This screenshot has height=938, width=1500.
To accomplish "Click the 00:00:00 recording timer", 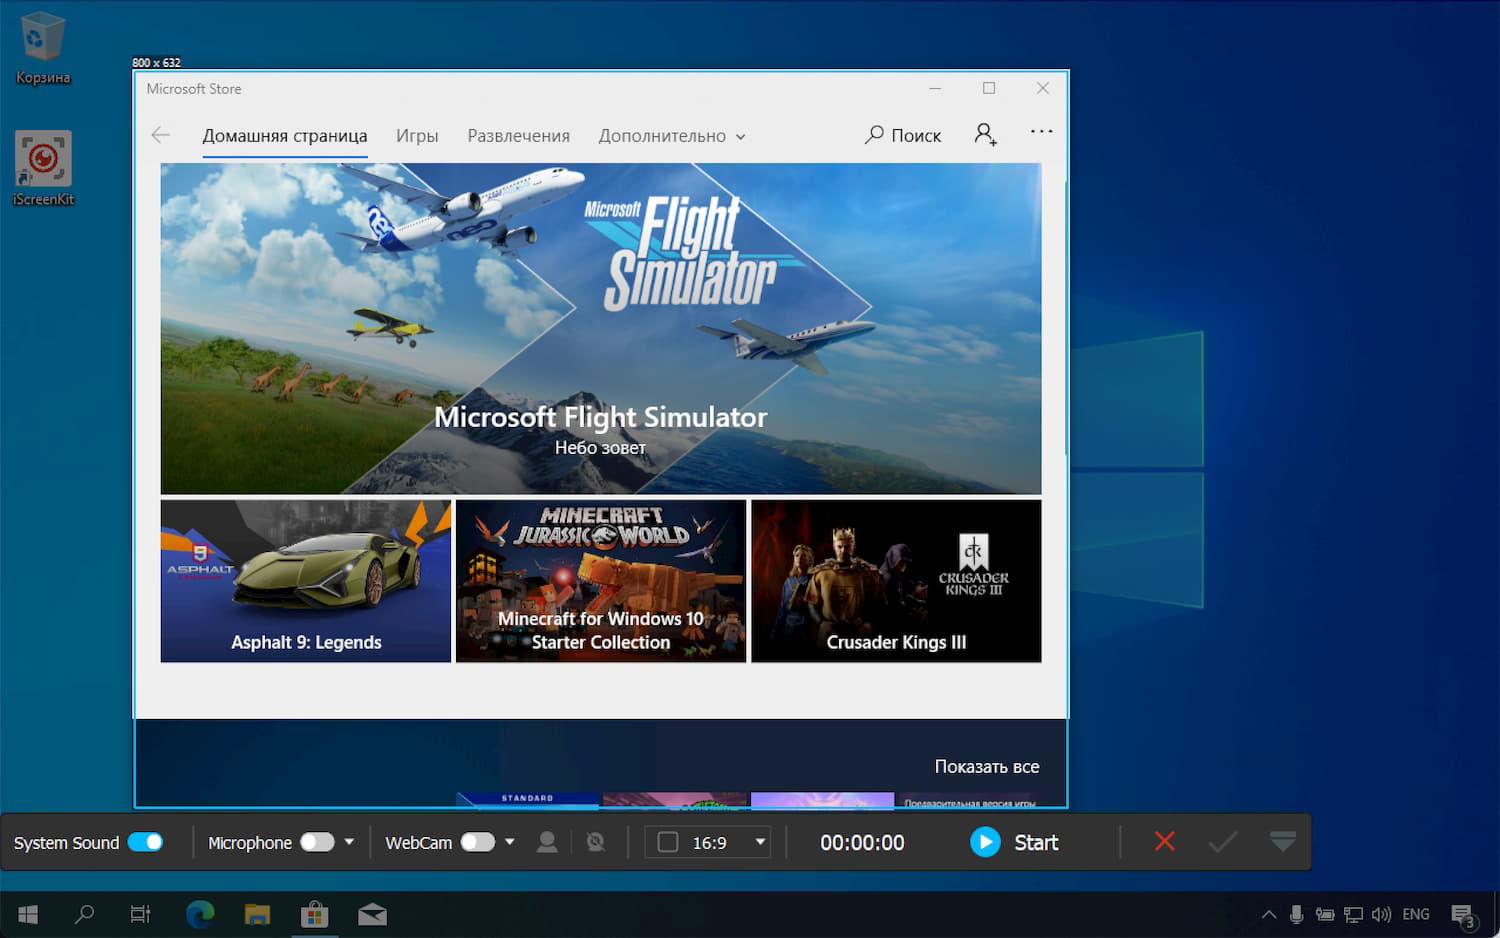I will point(862,843).
